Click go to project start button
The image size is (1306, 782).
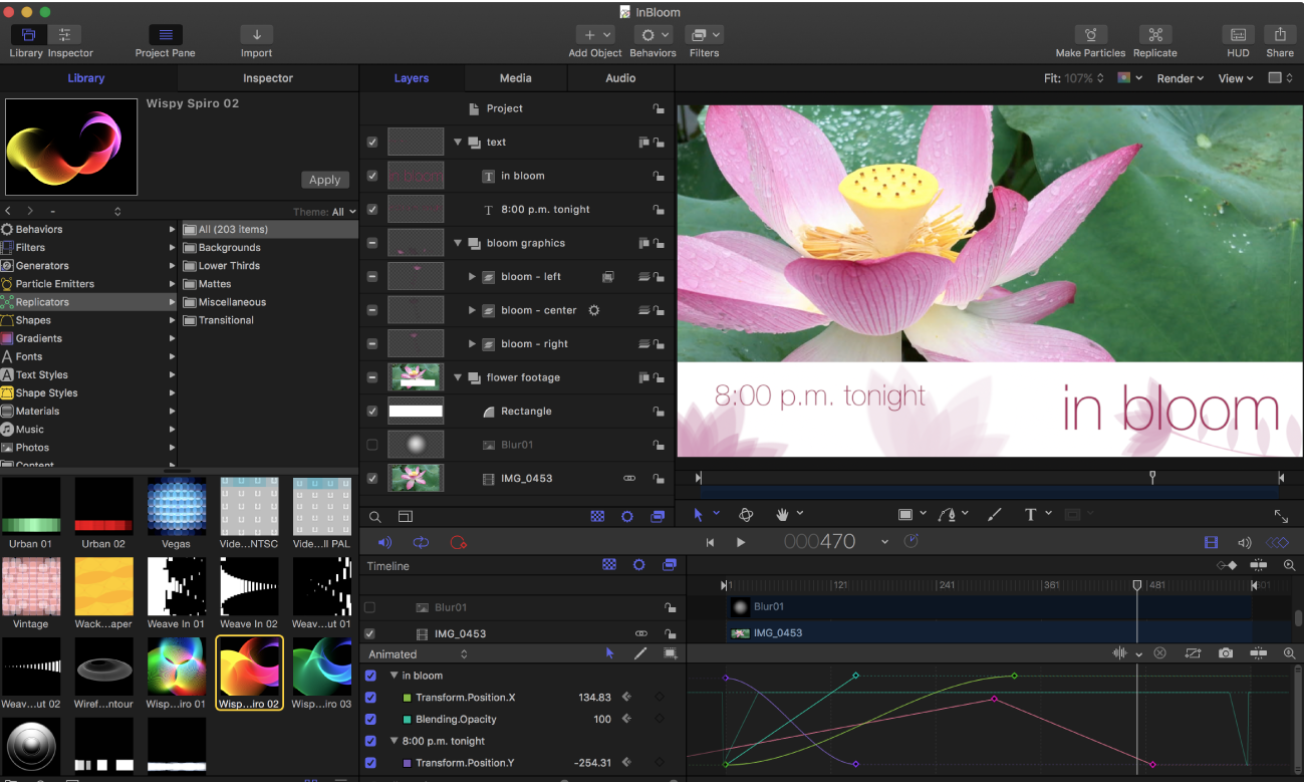710,542
